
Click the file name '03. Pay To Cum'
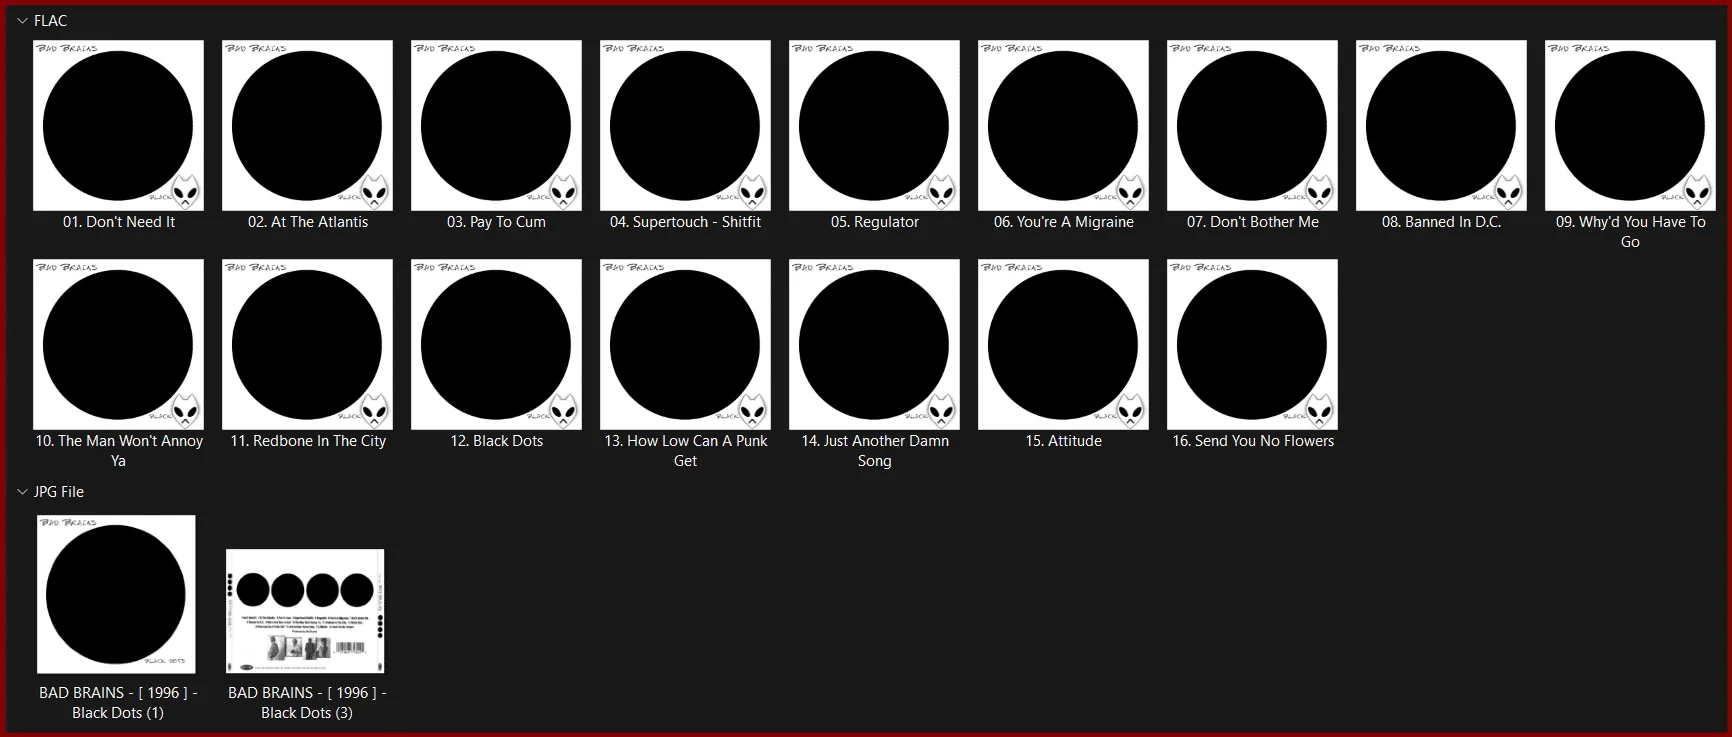pos(496,222)
